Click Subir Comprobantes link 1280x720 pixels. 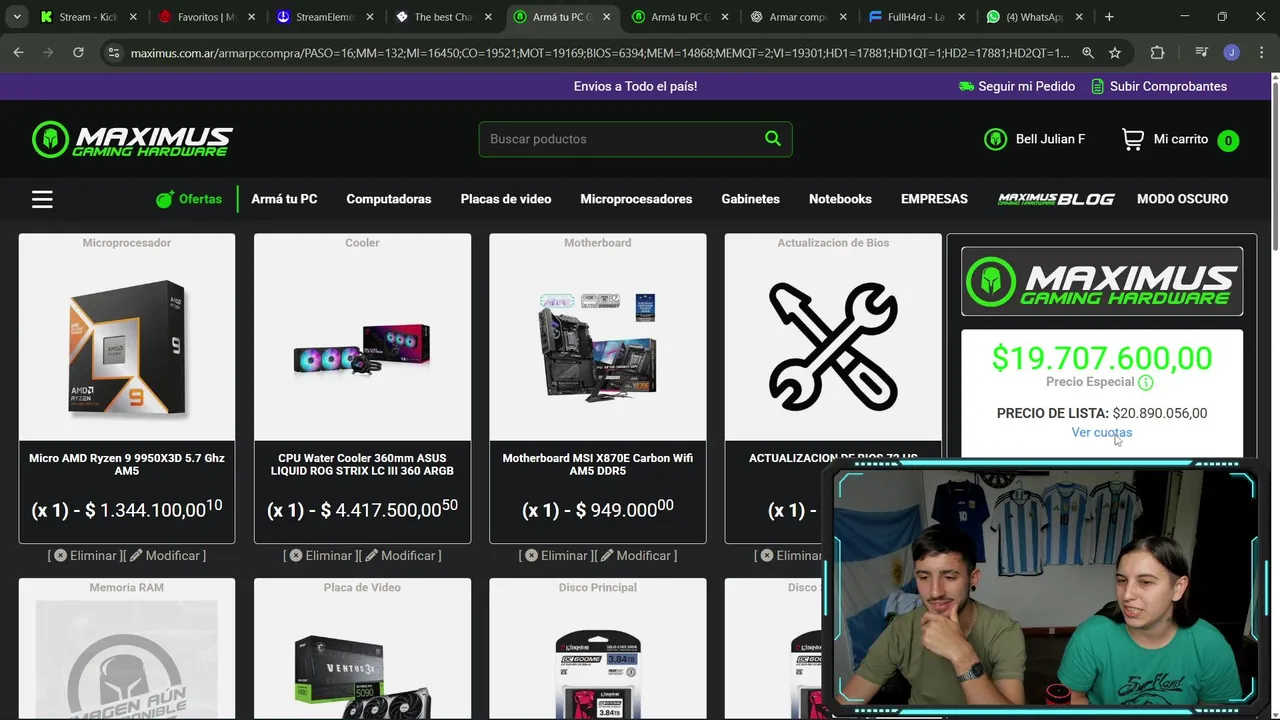click(x=1168, y=86)
